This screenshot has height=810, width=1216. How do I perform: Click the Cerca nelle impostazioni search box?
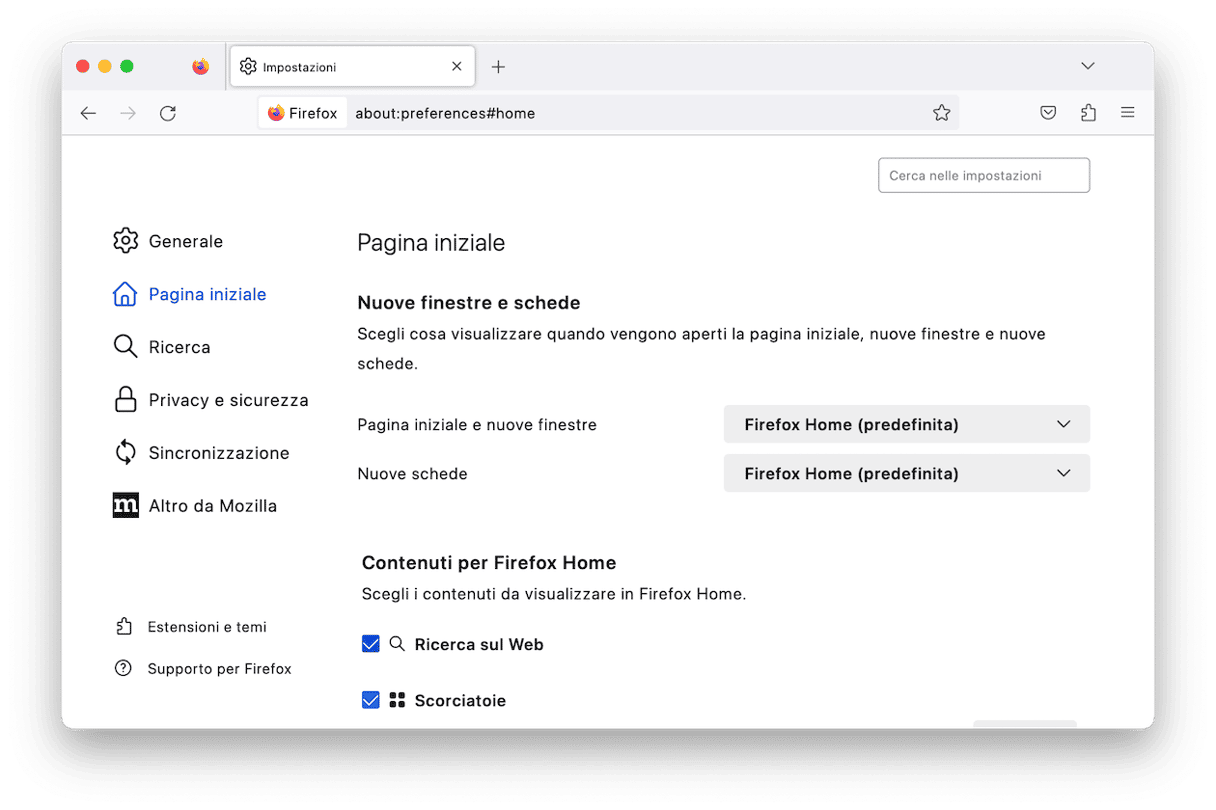click(x=984, y=175)
